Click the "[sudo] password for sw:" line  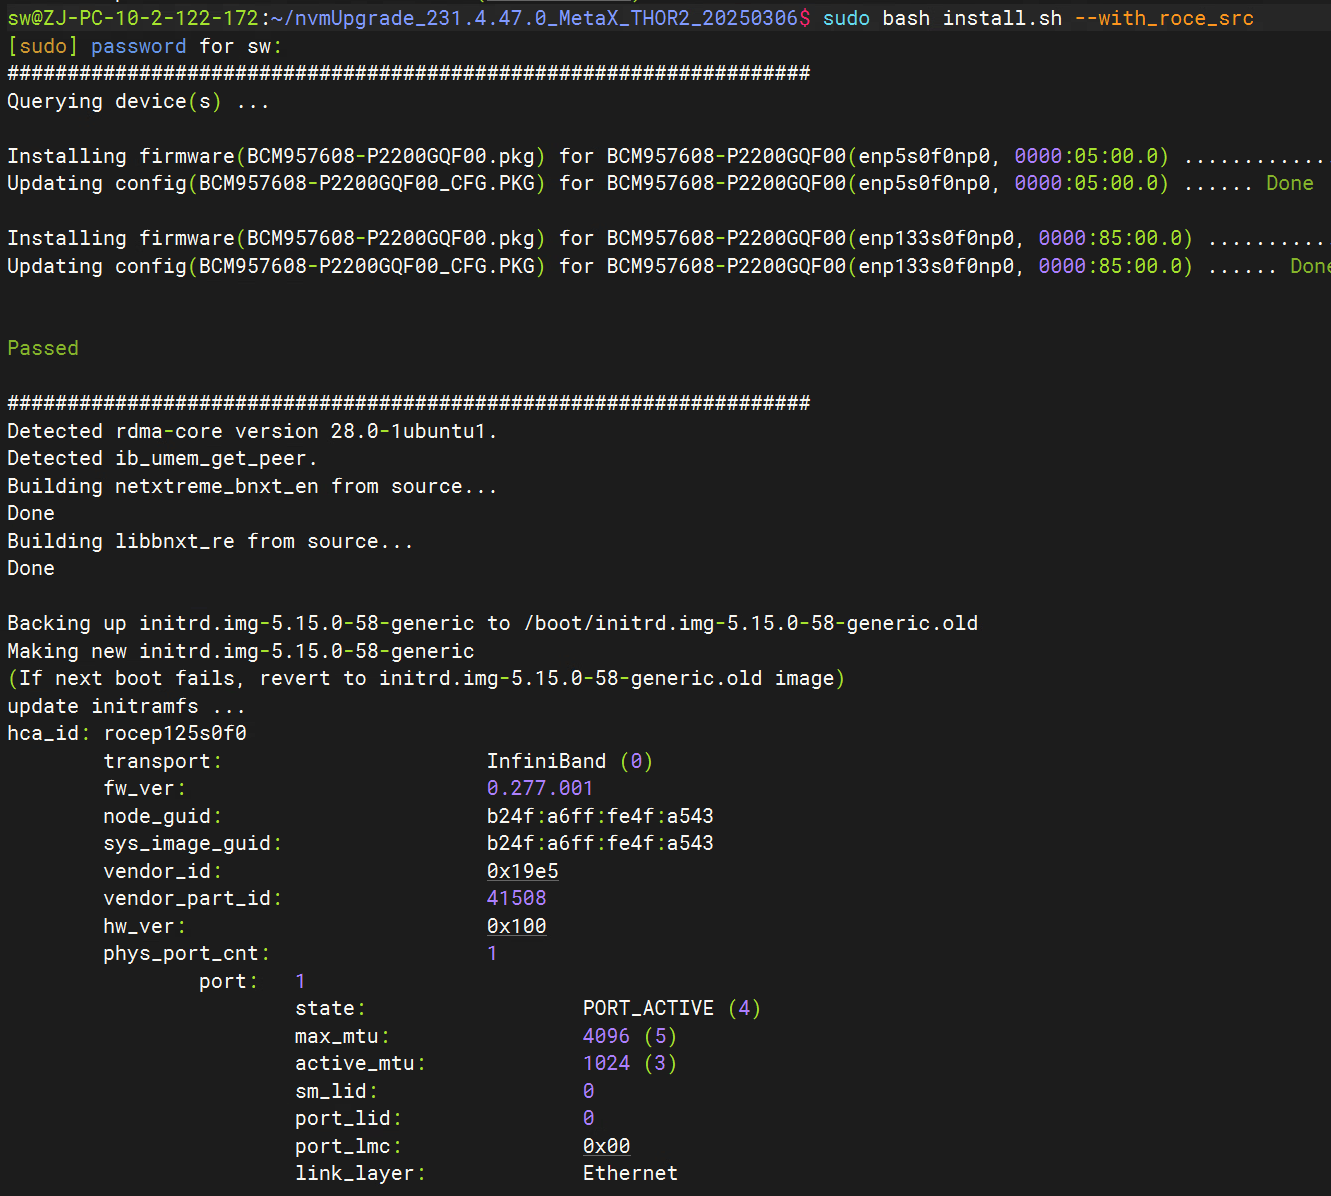pyautogui.click(x=144, y=46)
